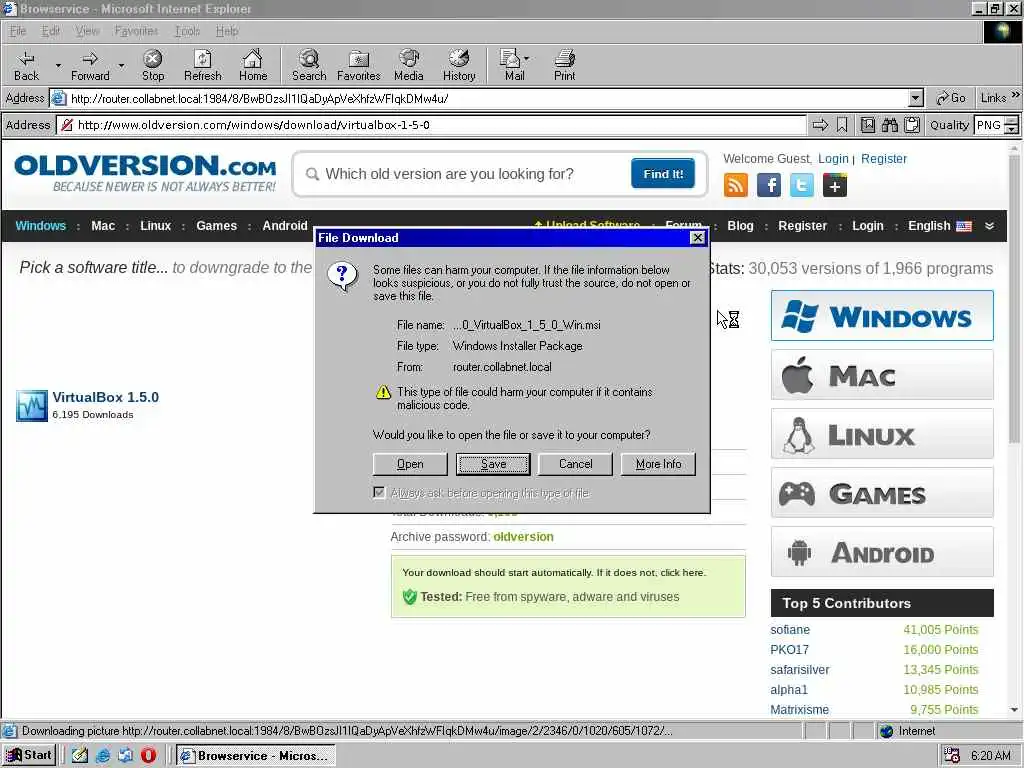Viewport: 1024px width, 768px height.
Task: Go to the Home page icon
Action: click(x=253, y=65)
